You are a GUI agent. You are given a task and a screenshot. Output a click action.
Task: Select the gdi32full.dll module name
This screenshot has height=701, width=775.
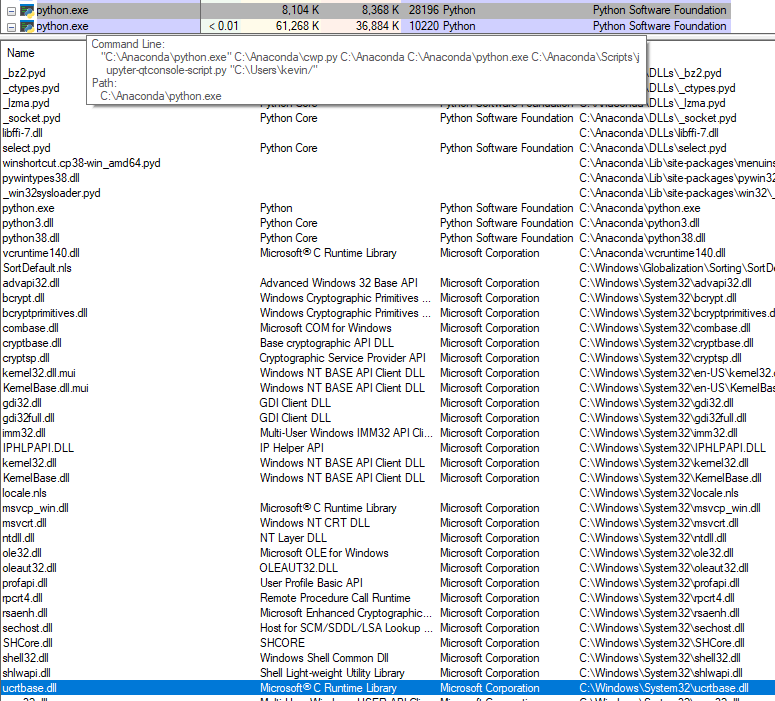pos(29,418)
